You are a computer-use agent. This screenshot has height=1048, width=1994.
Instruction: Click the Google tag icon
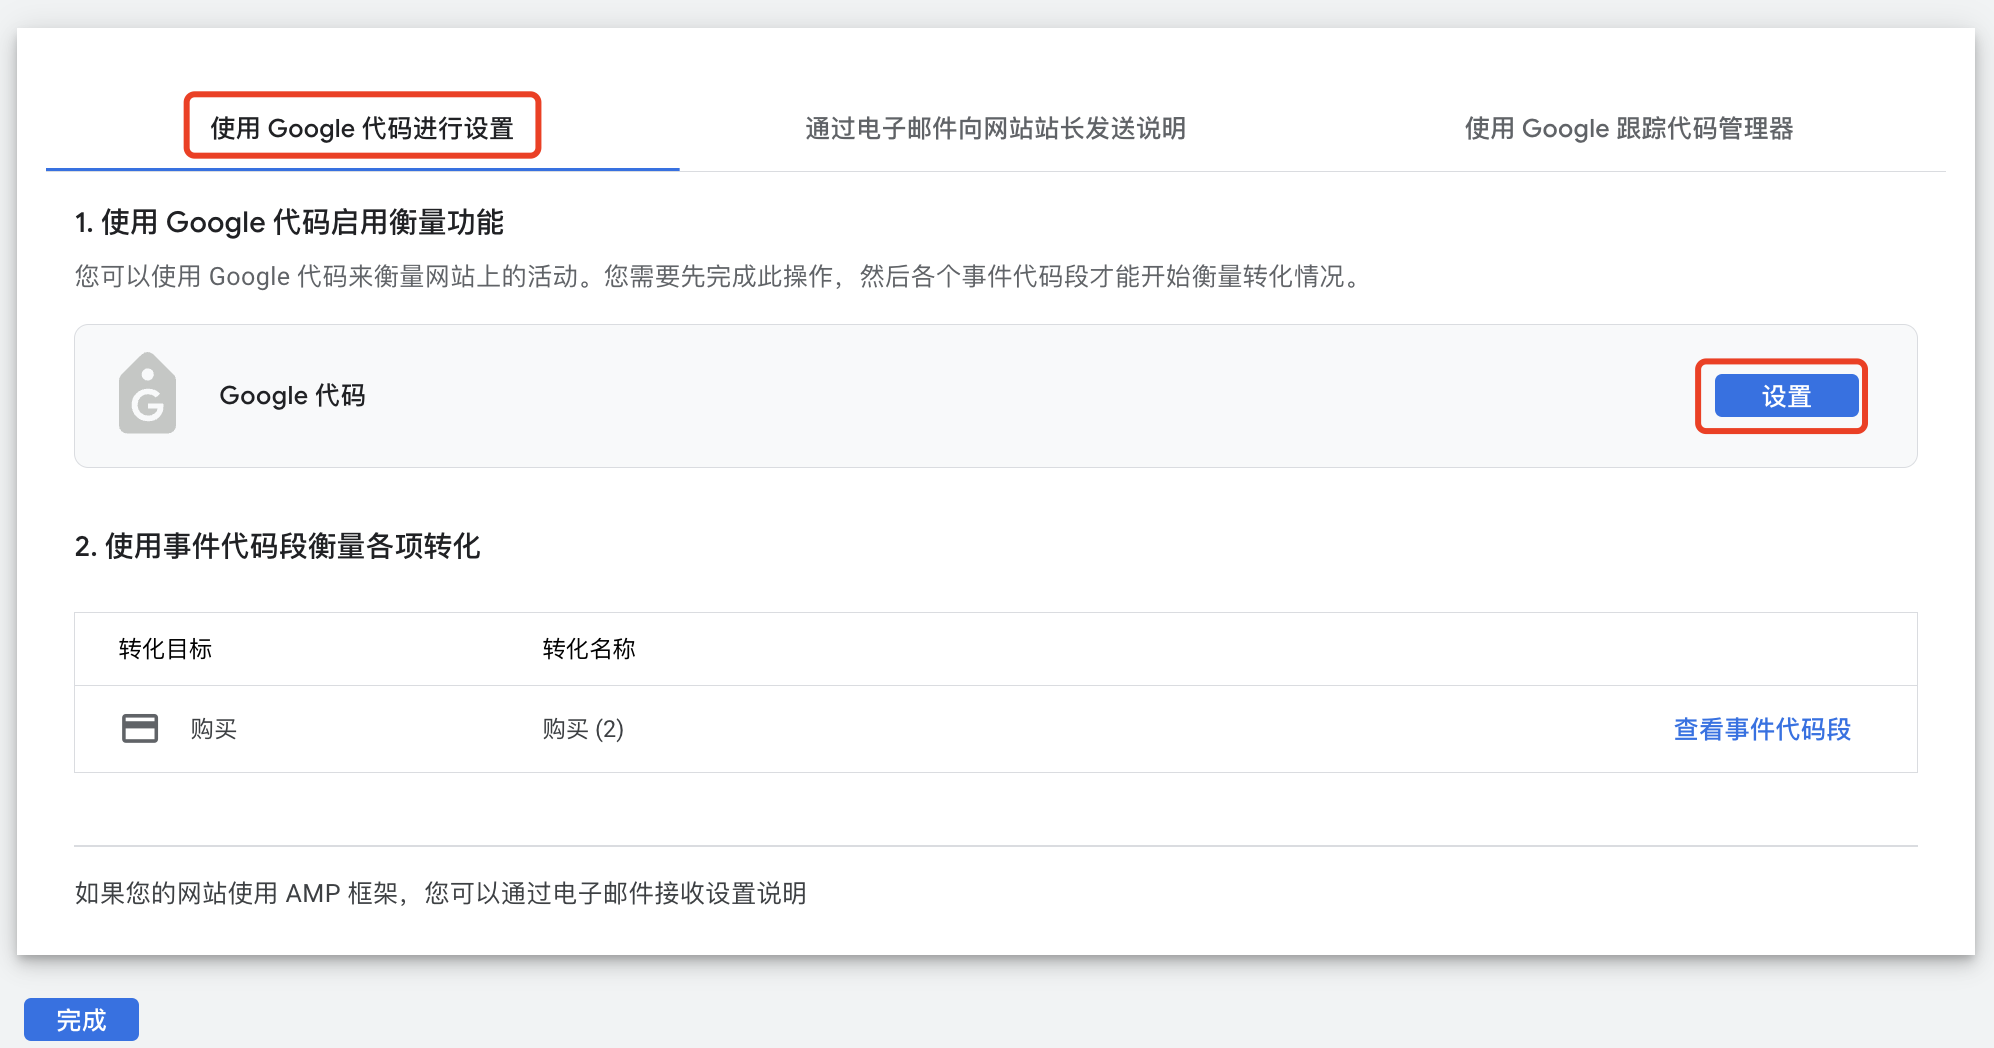[147, 393]
